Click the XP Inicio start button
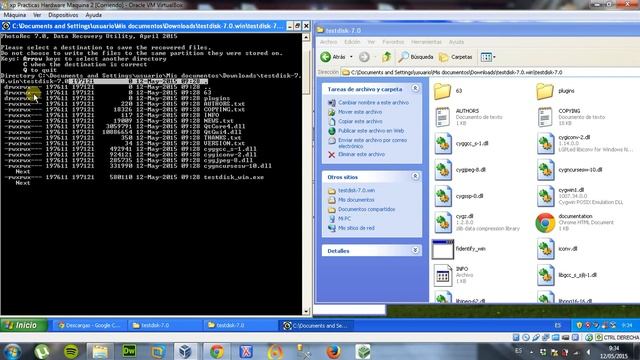The height and width of the screenshot is (360, 640). point(24,325)
